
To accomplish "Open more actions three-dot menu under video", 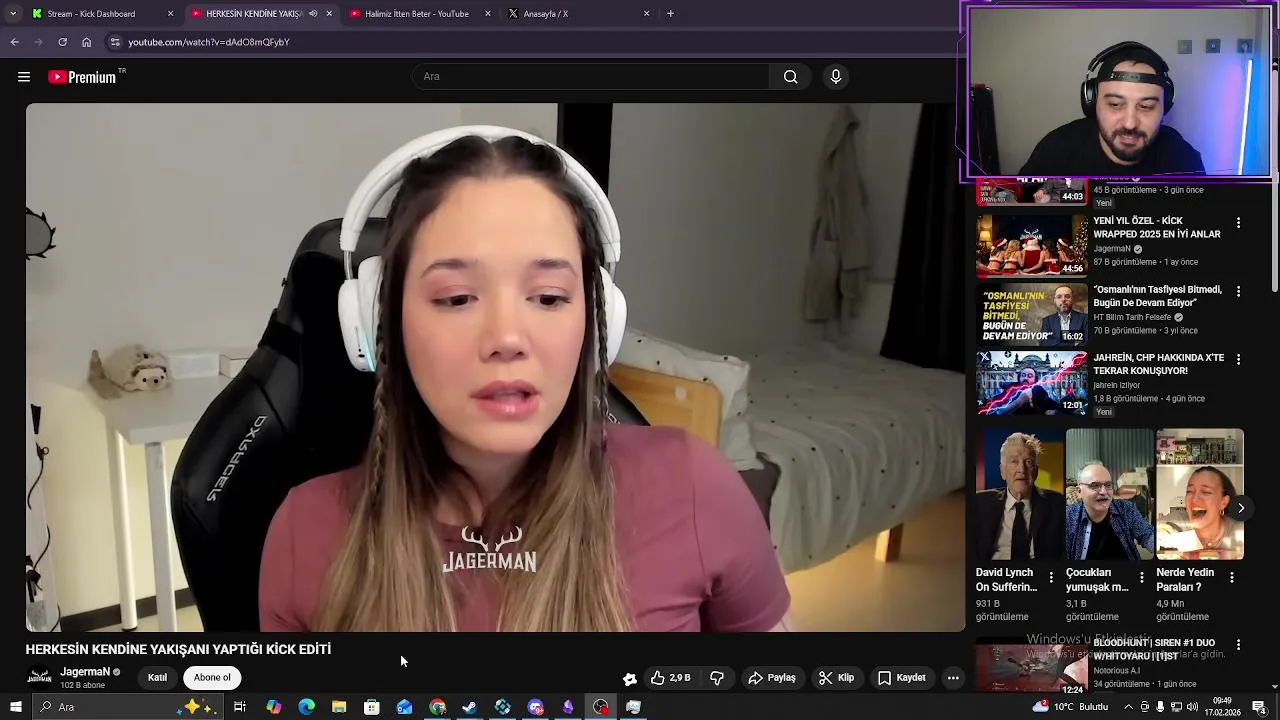I will coord(953,678).
